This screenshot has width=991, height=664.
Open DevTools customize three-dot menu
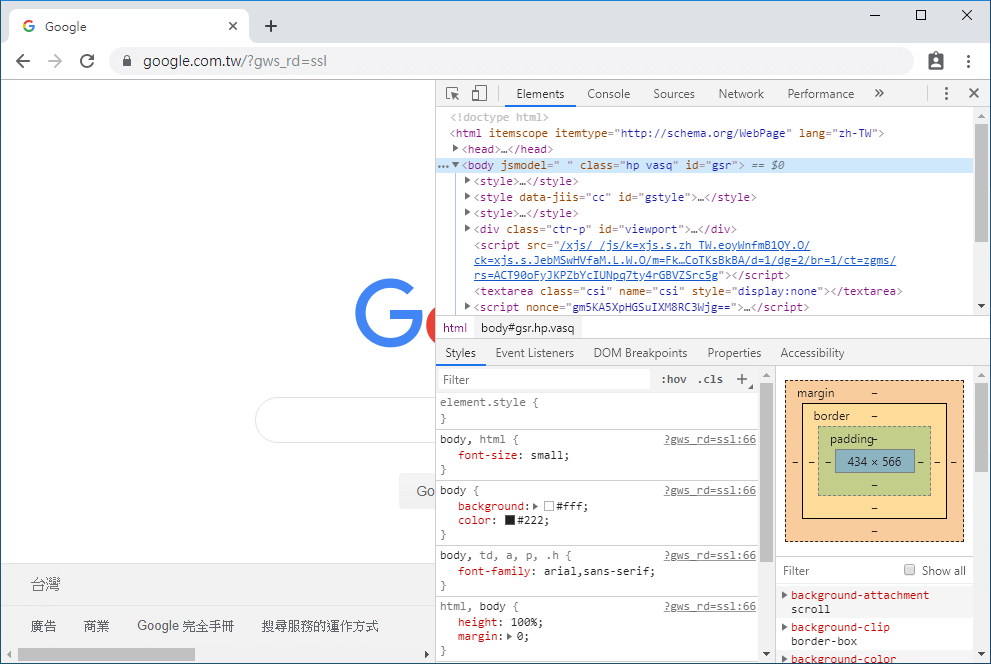(946, 94)
